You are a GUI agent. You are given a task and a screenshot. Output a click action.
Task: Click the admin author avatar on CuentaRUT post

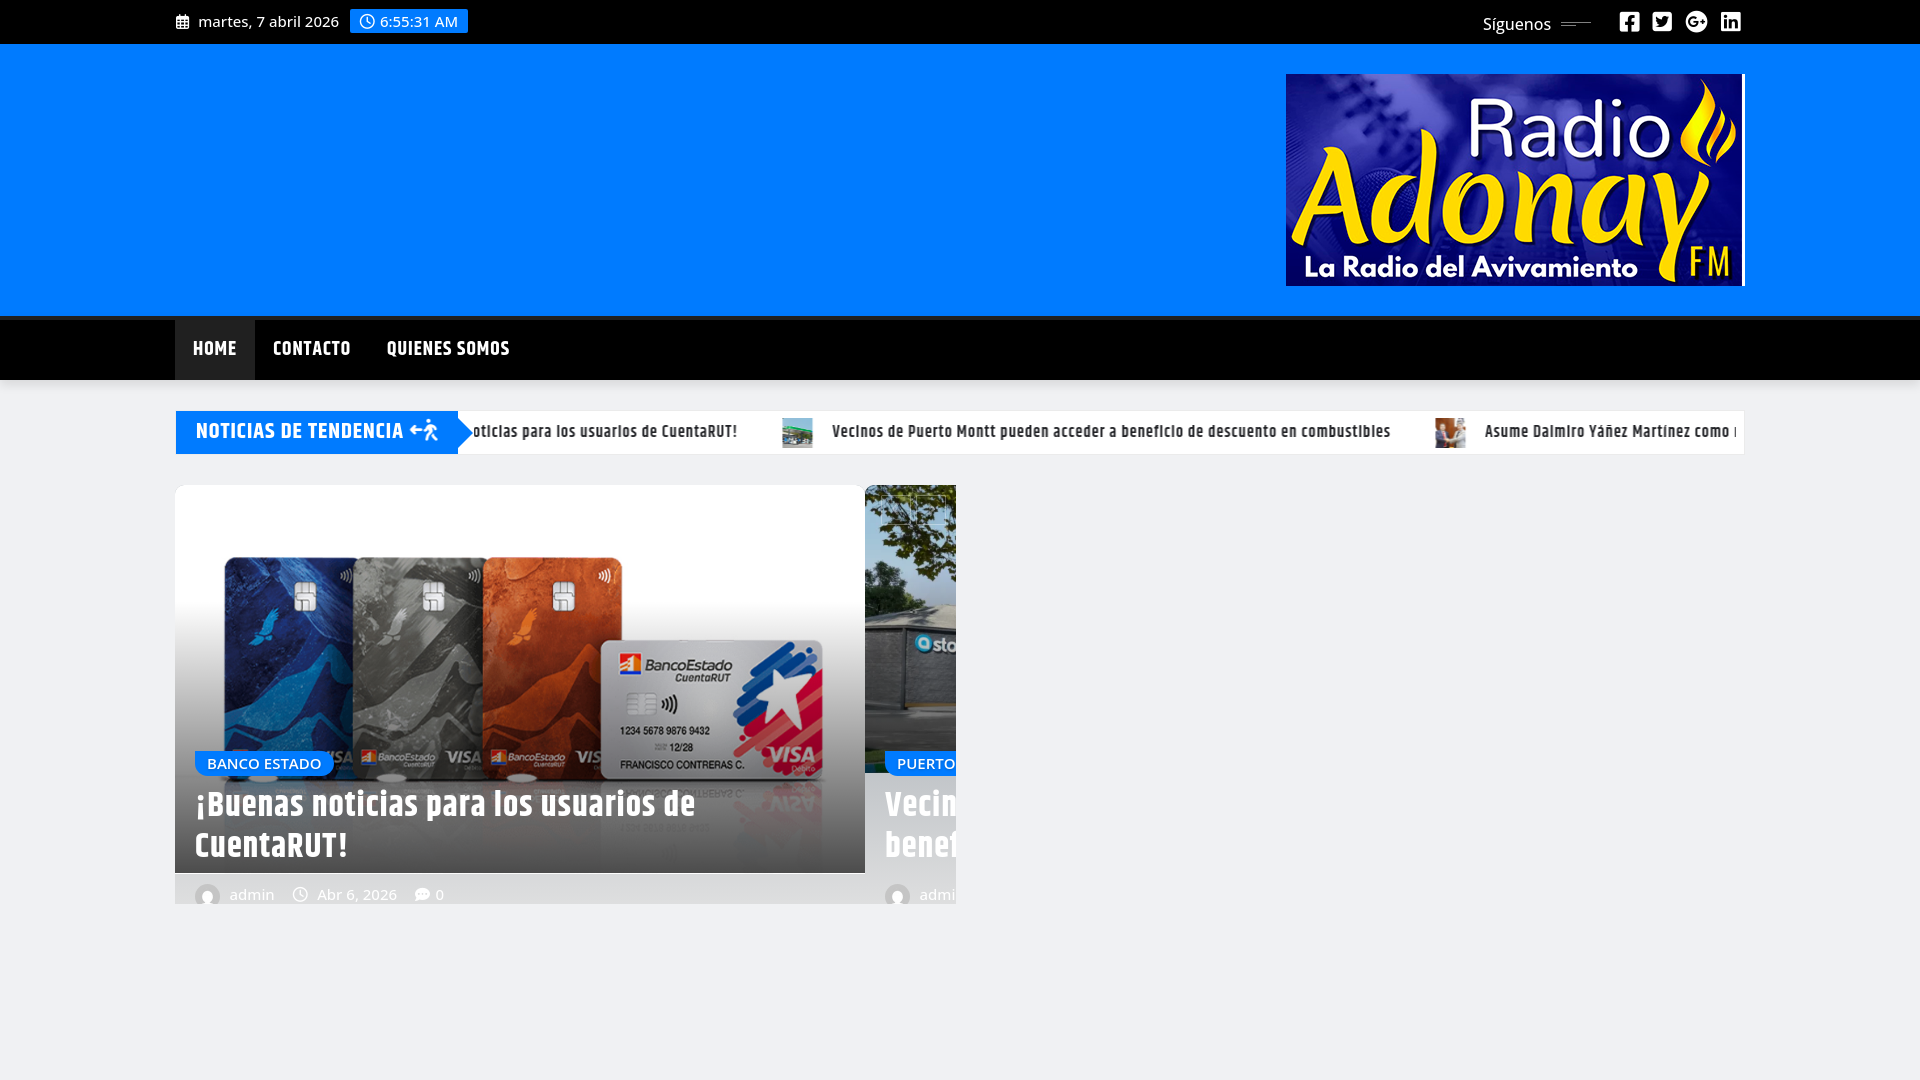tap(207, 896)
